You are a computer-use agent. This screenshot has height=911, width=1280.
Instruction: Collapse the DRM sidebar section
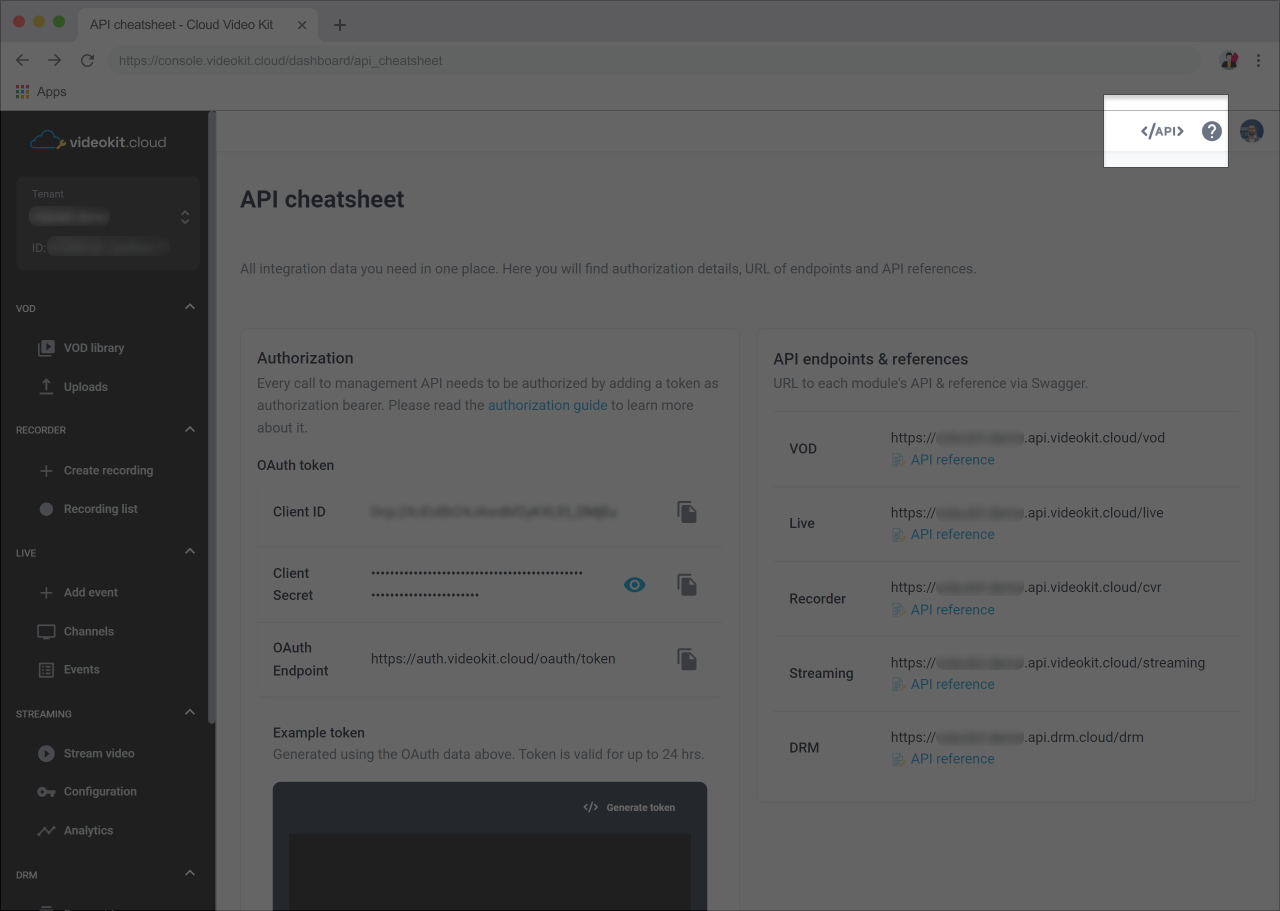click(190, 874)
